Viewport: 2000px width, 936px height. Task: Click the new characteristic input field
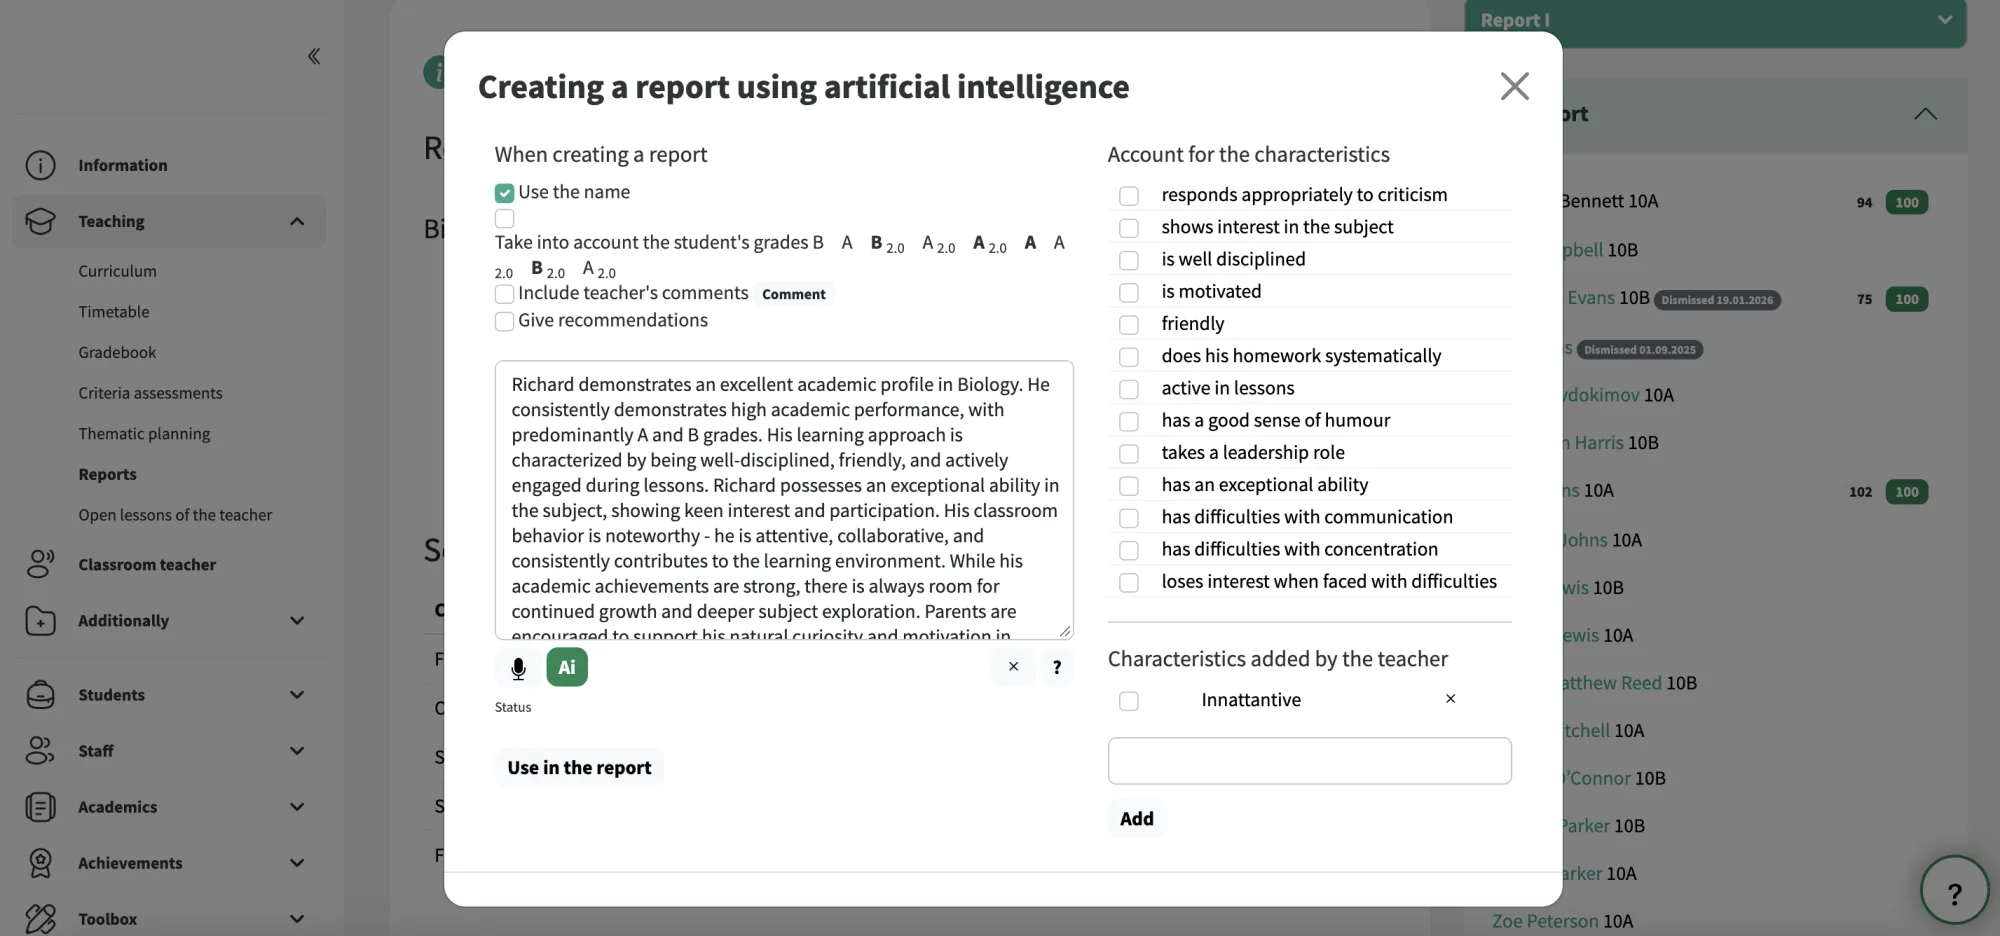pyautogui.click(x=1309, y=761)
